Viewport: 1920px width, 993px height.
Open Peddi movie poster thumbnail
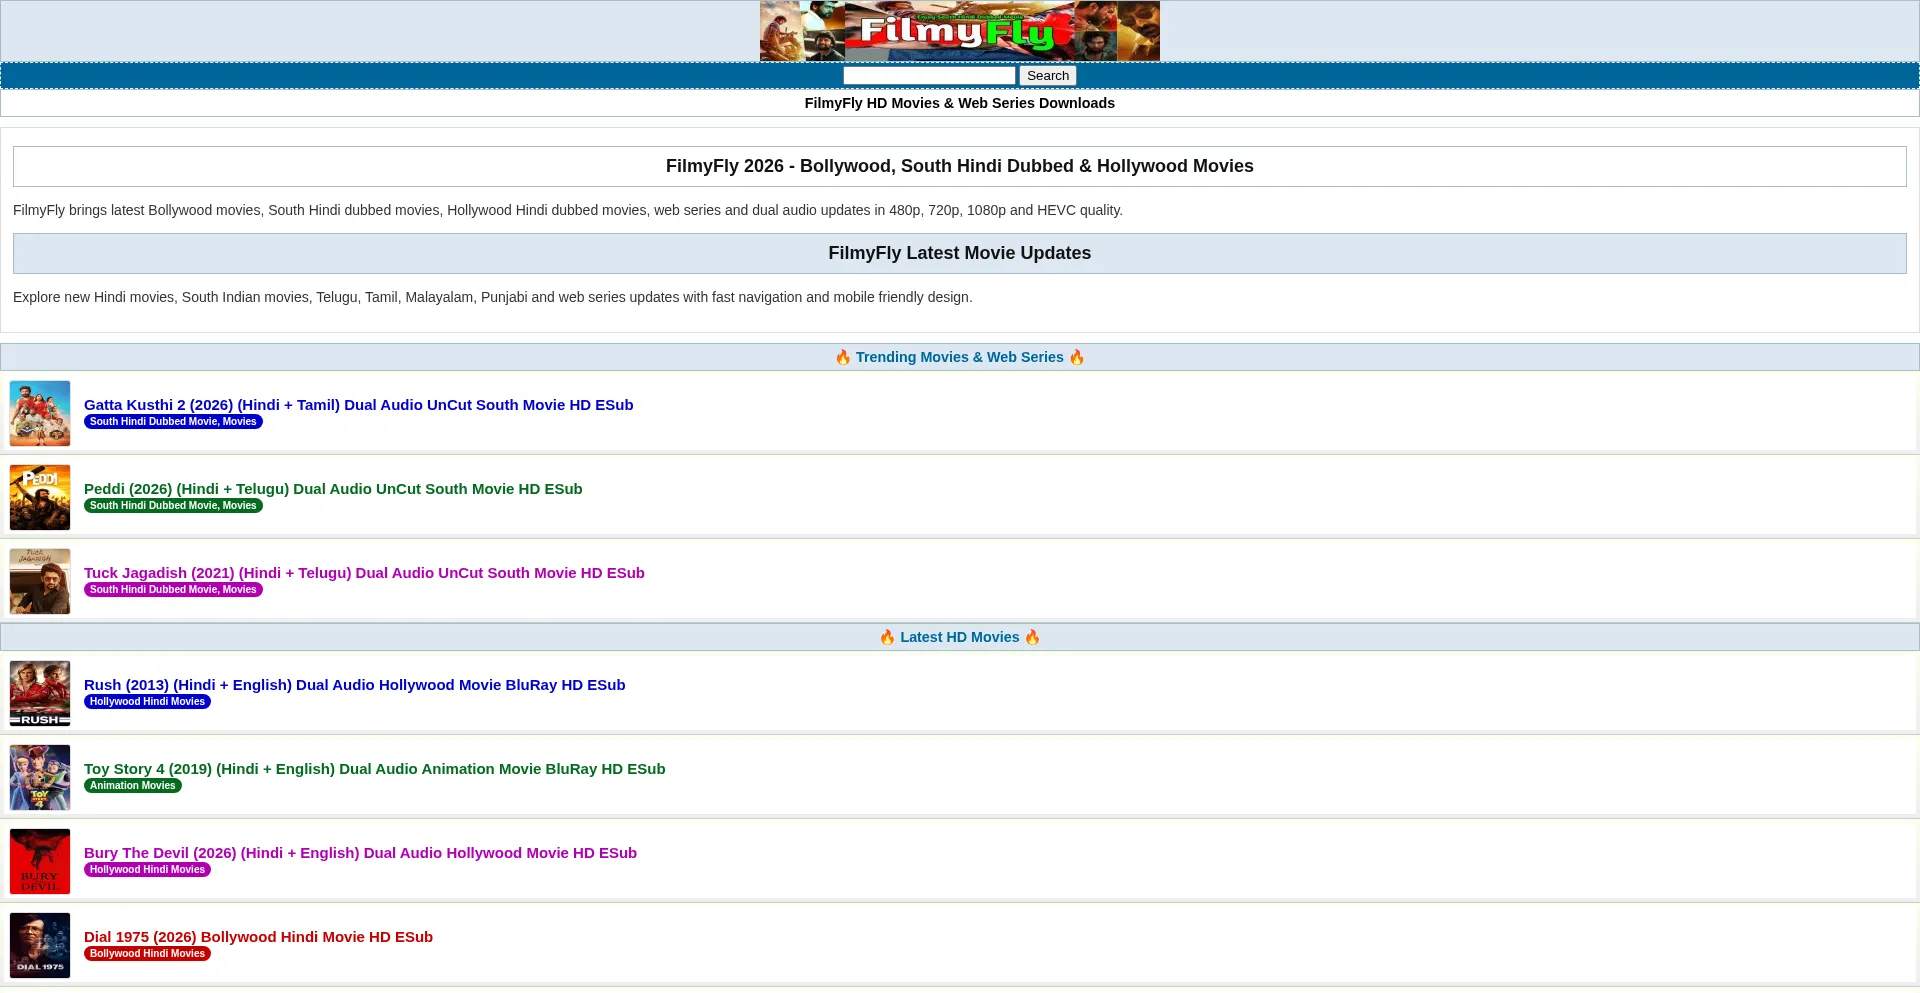(40, 497)
